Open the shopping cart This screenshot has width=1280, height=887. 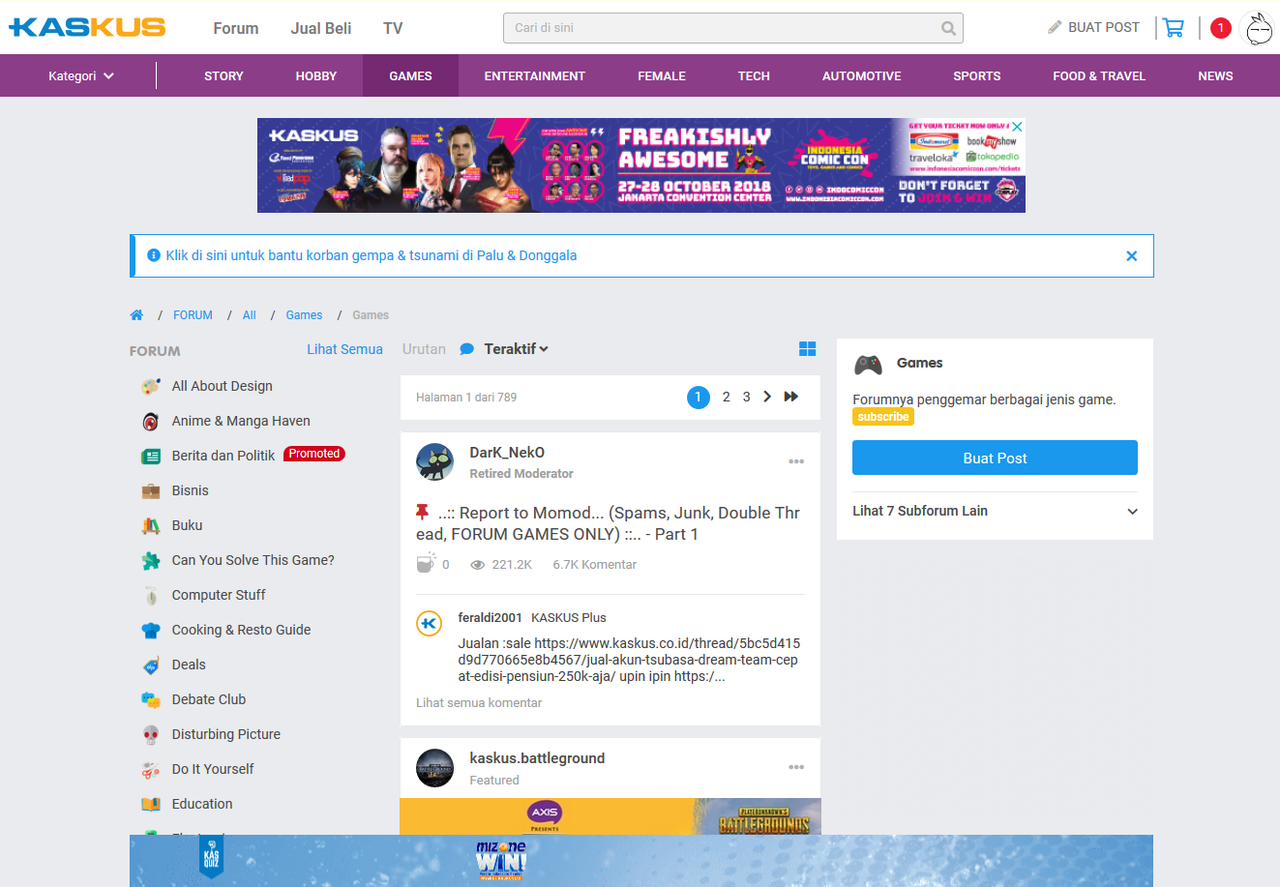pyautogui.click(x=1172, y=27)
